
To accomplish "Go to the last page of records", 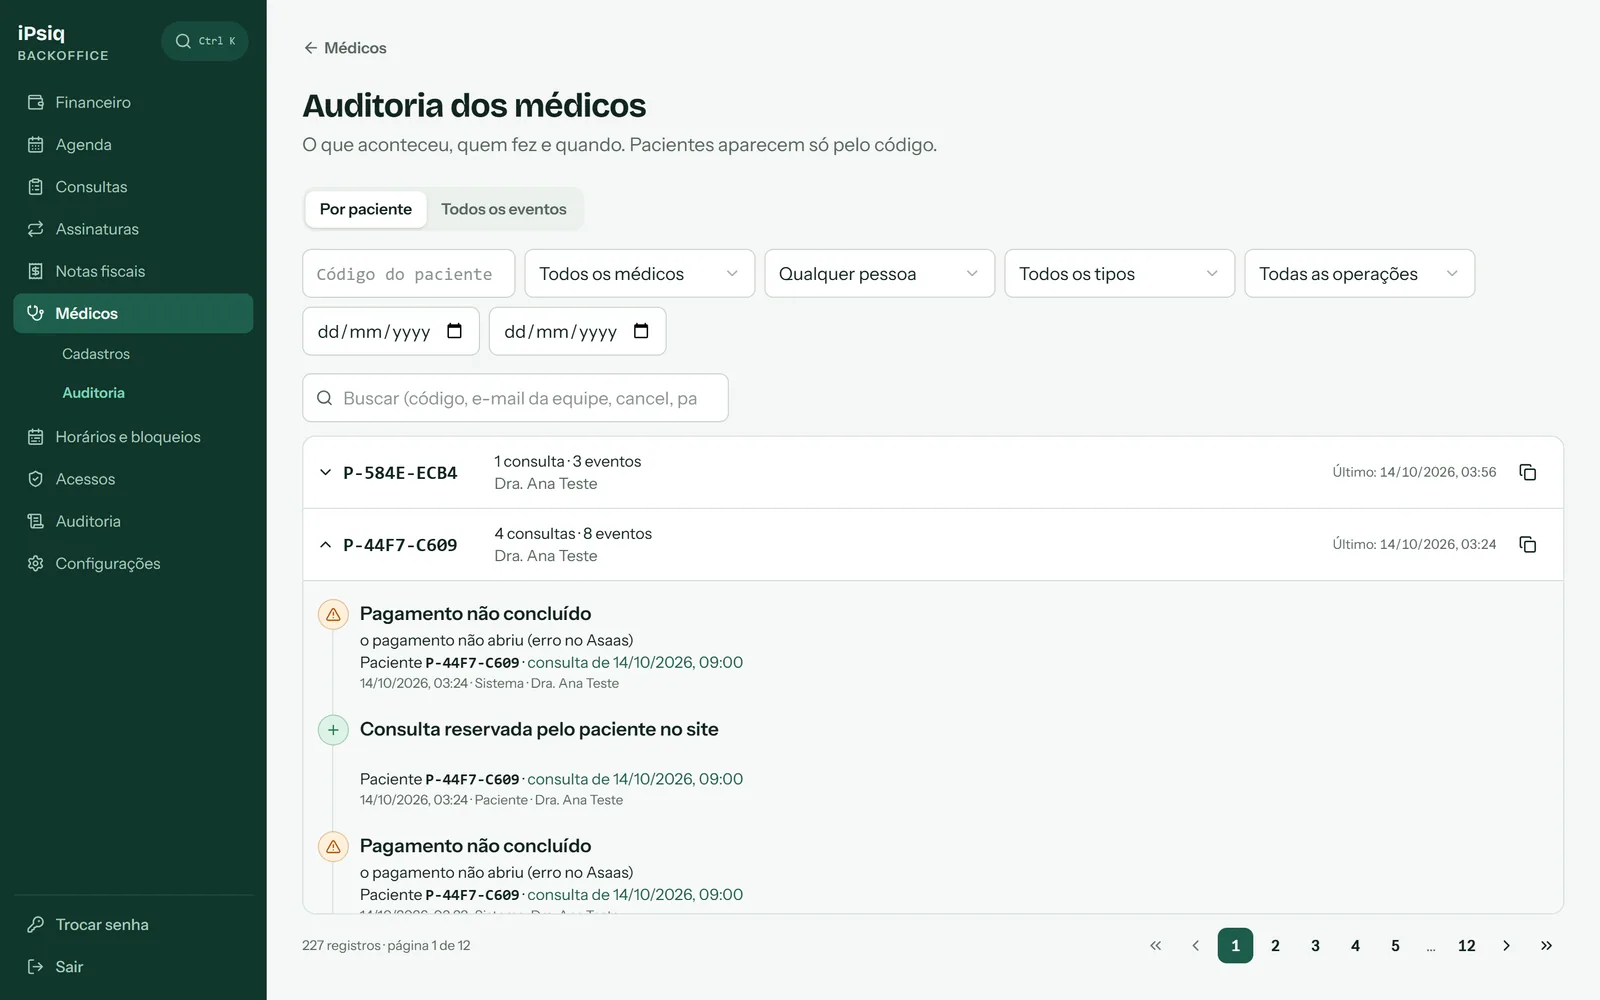I will pyautogui.click(x=1546, y=945).
